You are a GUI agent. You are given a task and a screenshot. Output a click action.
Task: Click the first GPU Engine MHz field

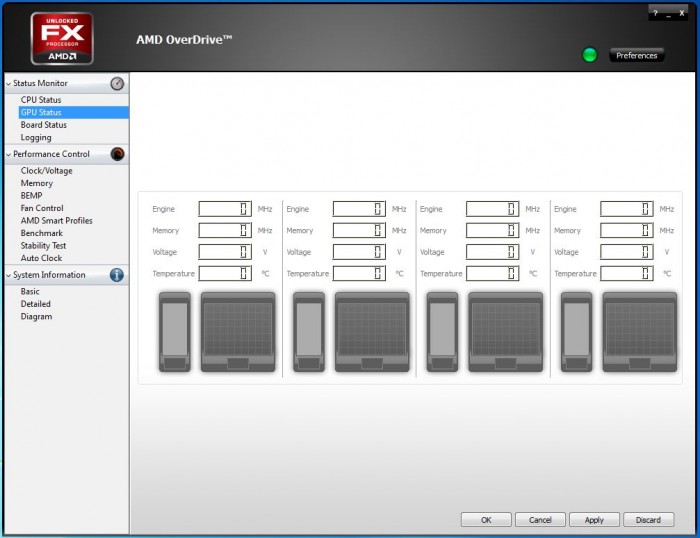225,209
